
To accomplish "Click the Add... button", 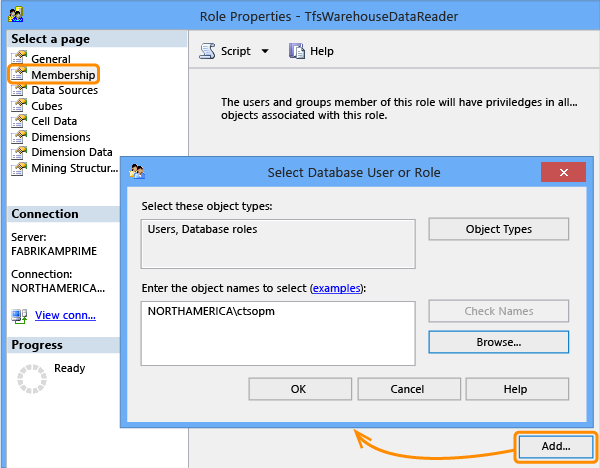I will (556, 446).
